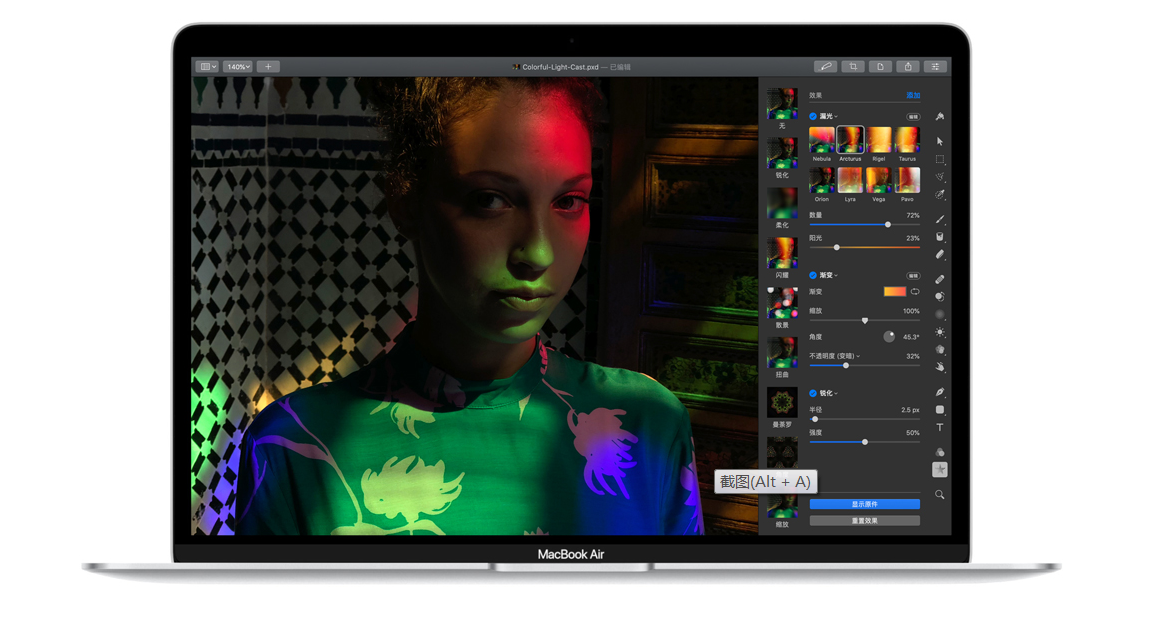Disable the 漏光 effect checkbox
Screen dimensions: 1172x635
click(812, 117)
